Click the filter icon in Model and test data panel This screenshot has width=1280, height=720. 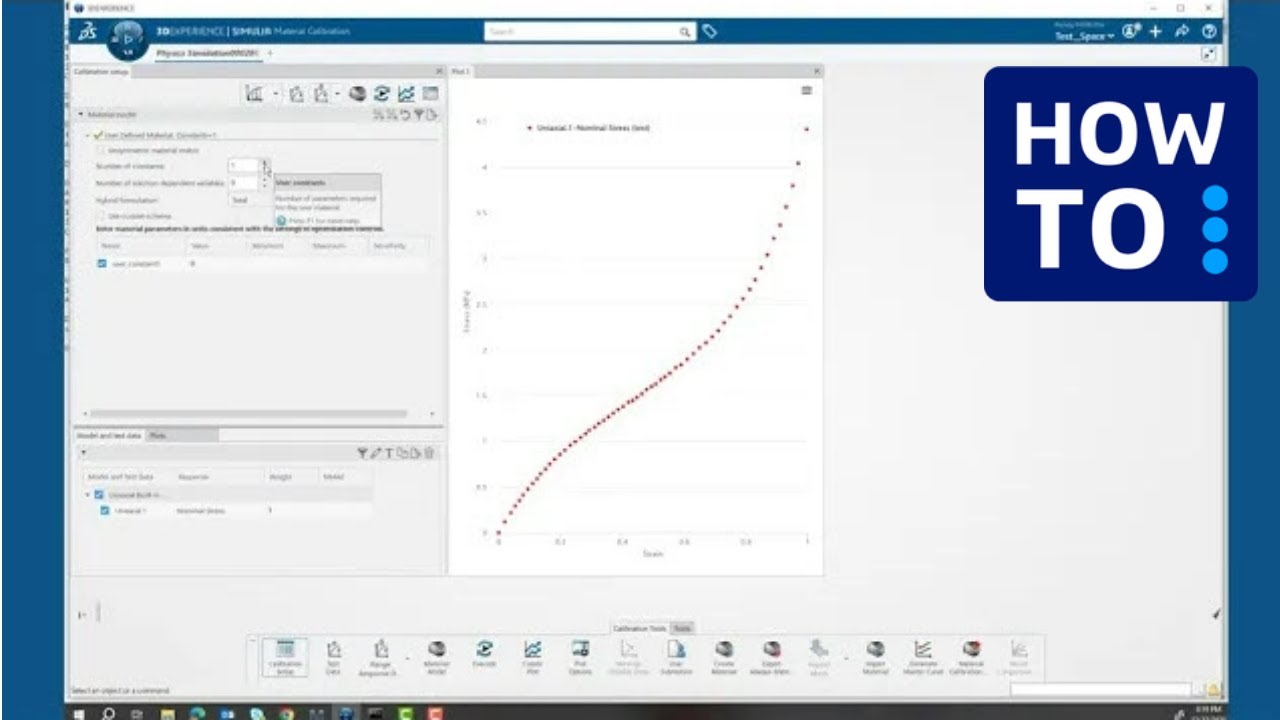pos(363,453)
